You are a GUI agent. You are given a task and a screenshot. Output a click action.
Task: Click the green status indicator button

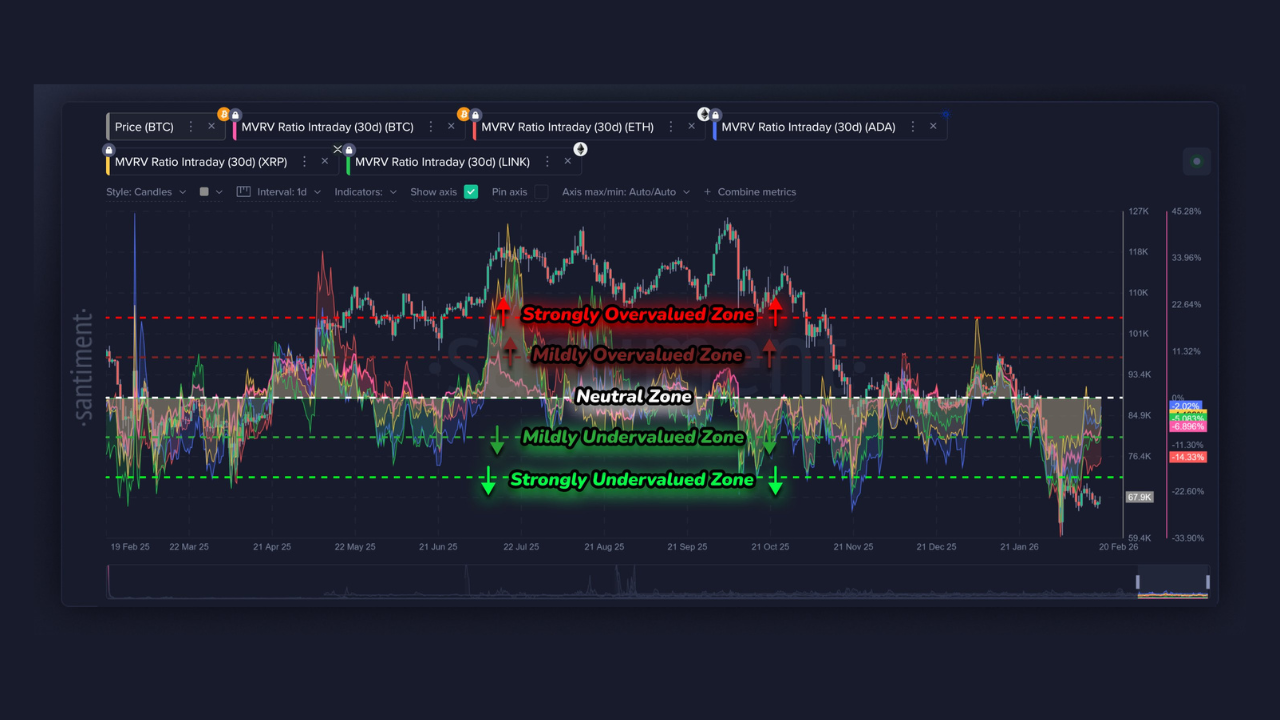click(x=1196, y=161)
